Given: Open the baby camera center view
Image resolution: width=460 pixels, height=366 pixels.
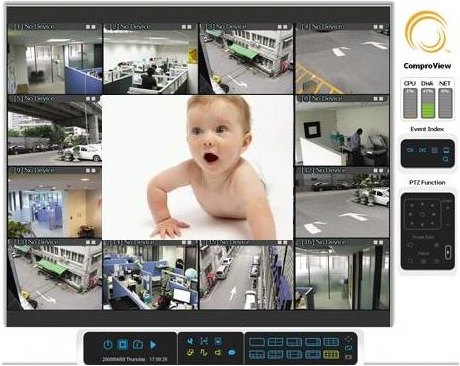Looking at the screenshot, I should click(197, 167).
